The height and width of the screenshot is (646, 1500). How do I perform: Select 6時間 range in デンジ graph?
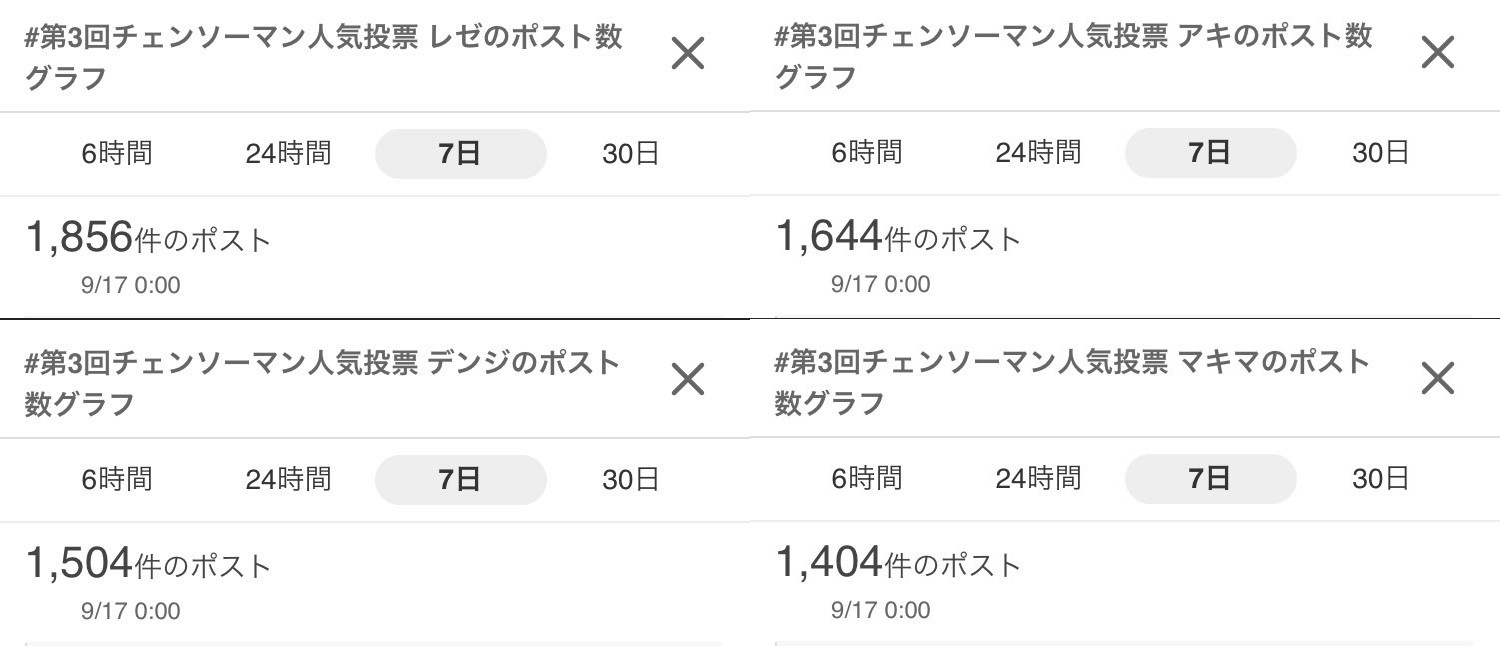pos(117,480)
